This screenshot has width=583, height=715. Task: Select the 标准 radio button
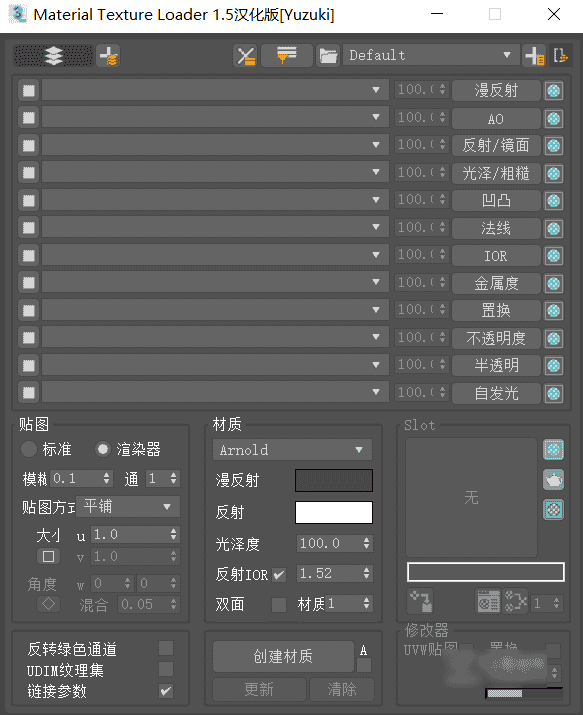pyautogui.click(x=29, y=449)
